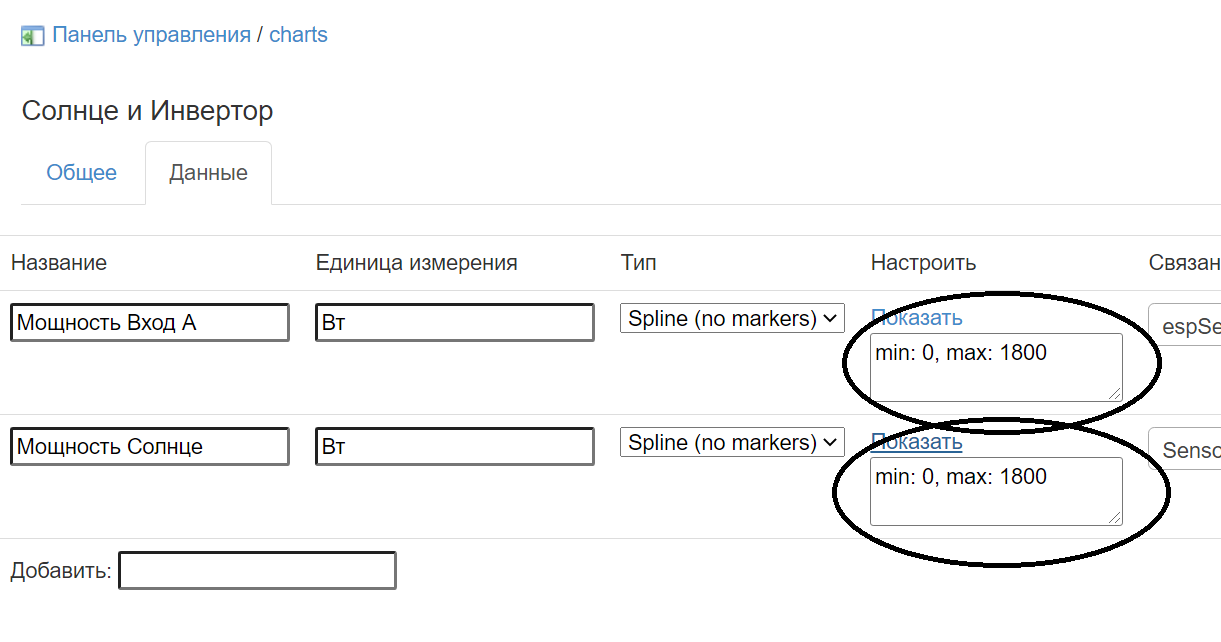This screenshot has width=1221, height=642.
Task: Click the Sensor linked object field
Action: (x=1190, y=449)
